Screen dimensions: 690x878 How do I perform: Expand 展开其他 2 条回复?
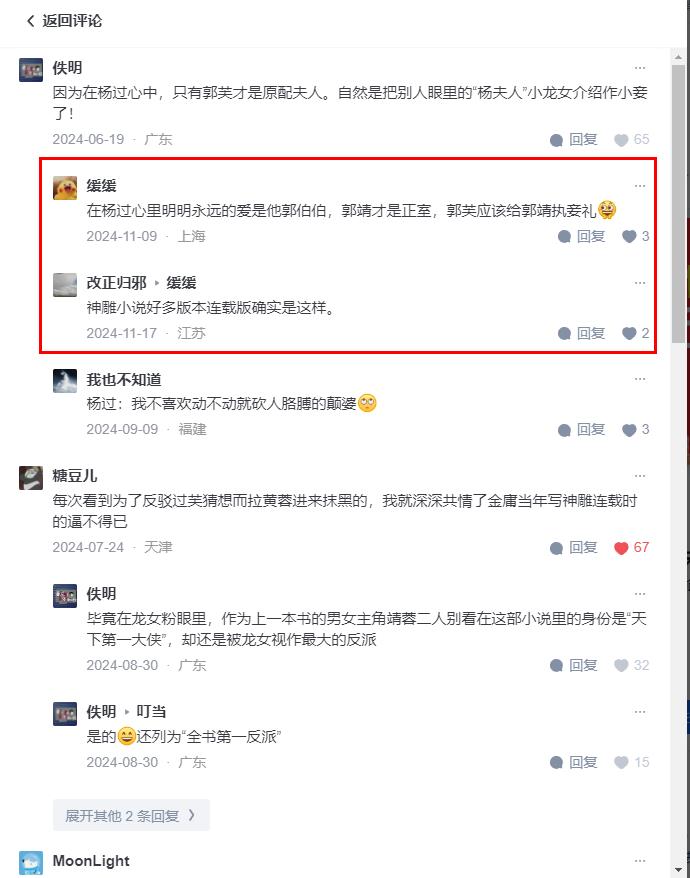click(x=131, y=815)
